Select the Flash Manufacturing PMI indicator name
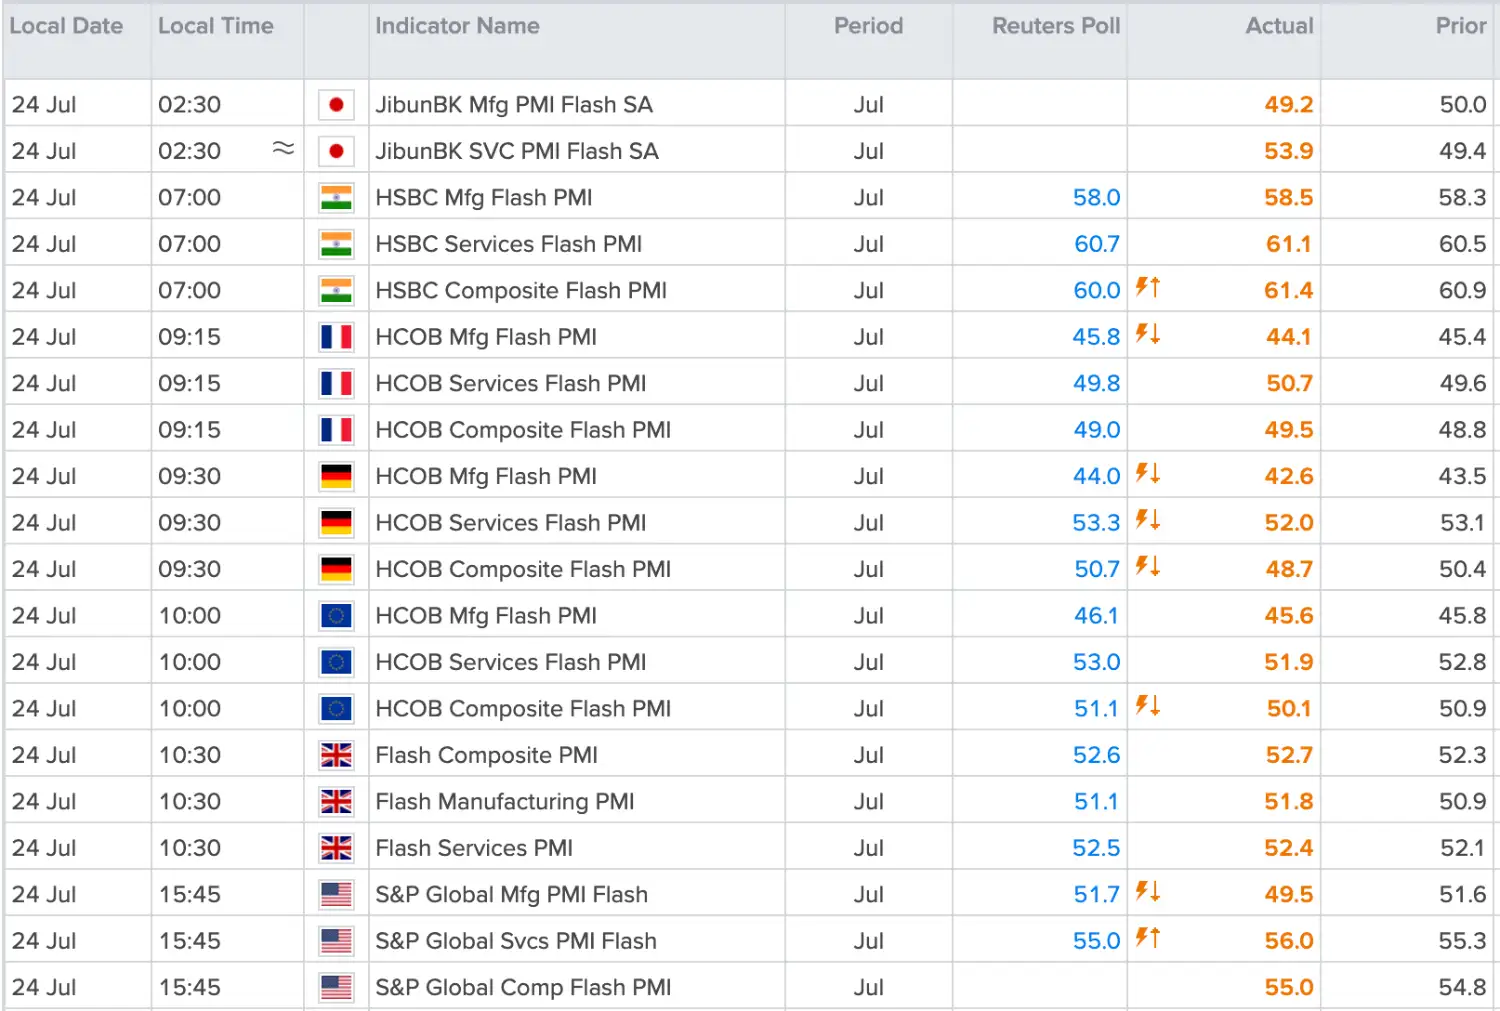The image size is (1500, 1011). pos(505,802)
